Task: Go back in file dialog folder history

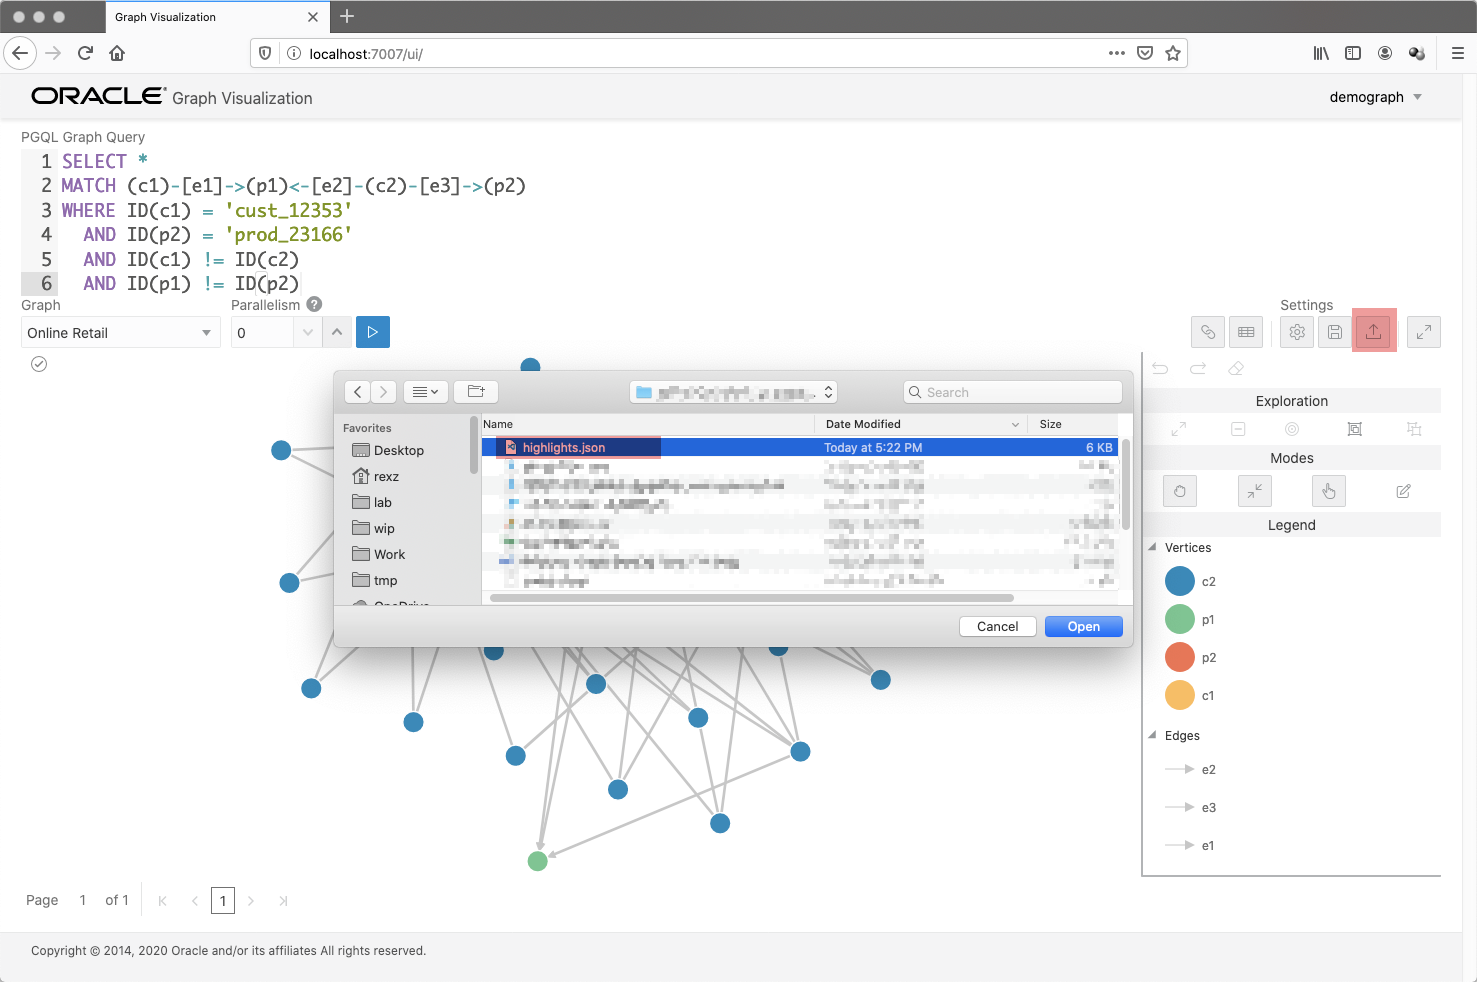Action: (358, 392)
